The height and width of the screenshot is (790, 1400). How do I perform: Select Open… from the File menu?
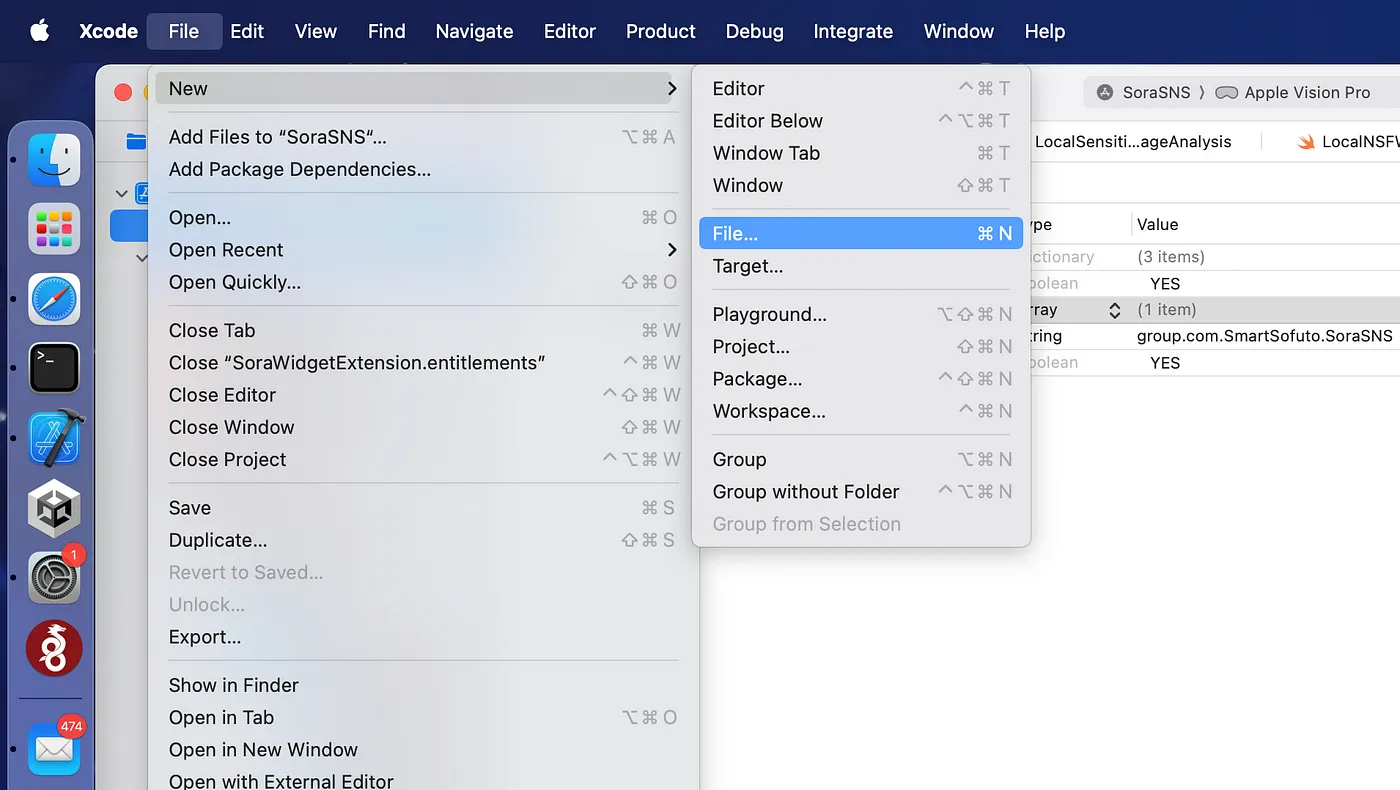[422, 218]
